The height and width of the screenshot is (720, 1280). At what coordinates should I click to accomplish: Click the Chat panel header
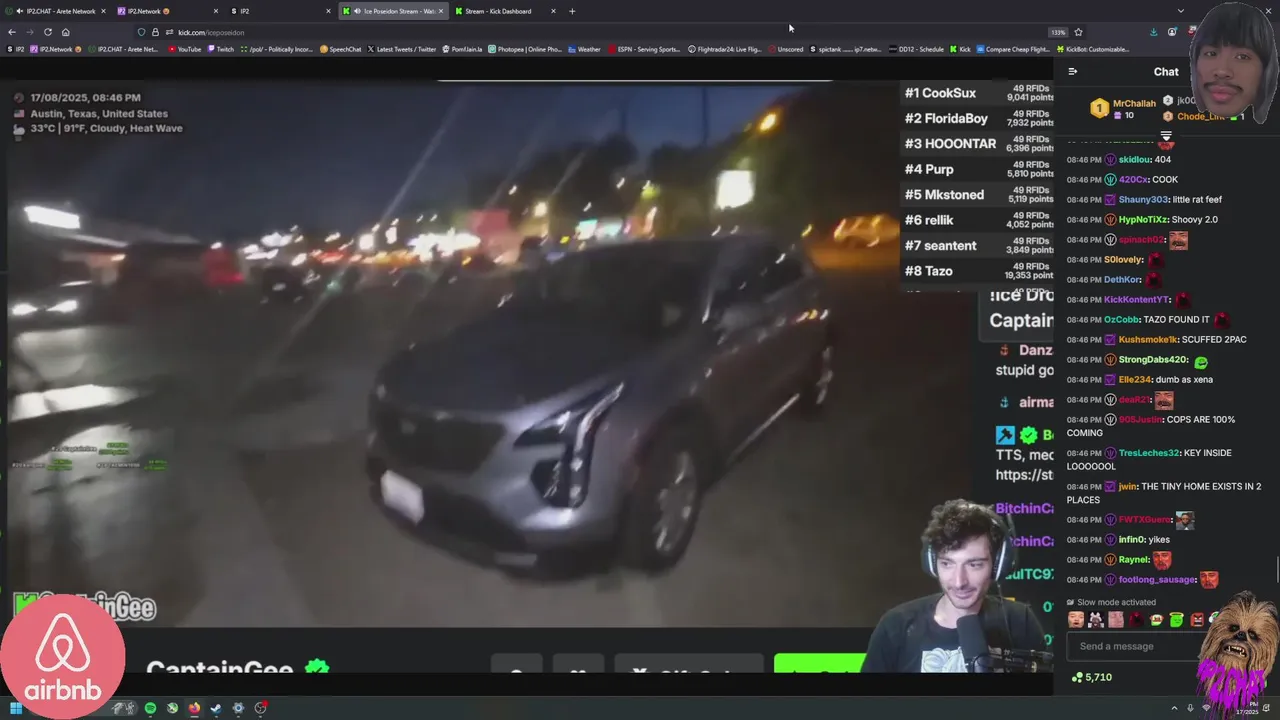(x=1166, y=71)
